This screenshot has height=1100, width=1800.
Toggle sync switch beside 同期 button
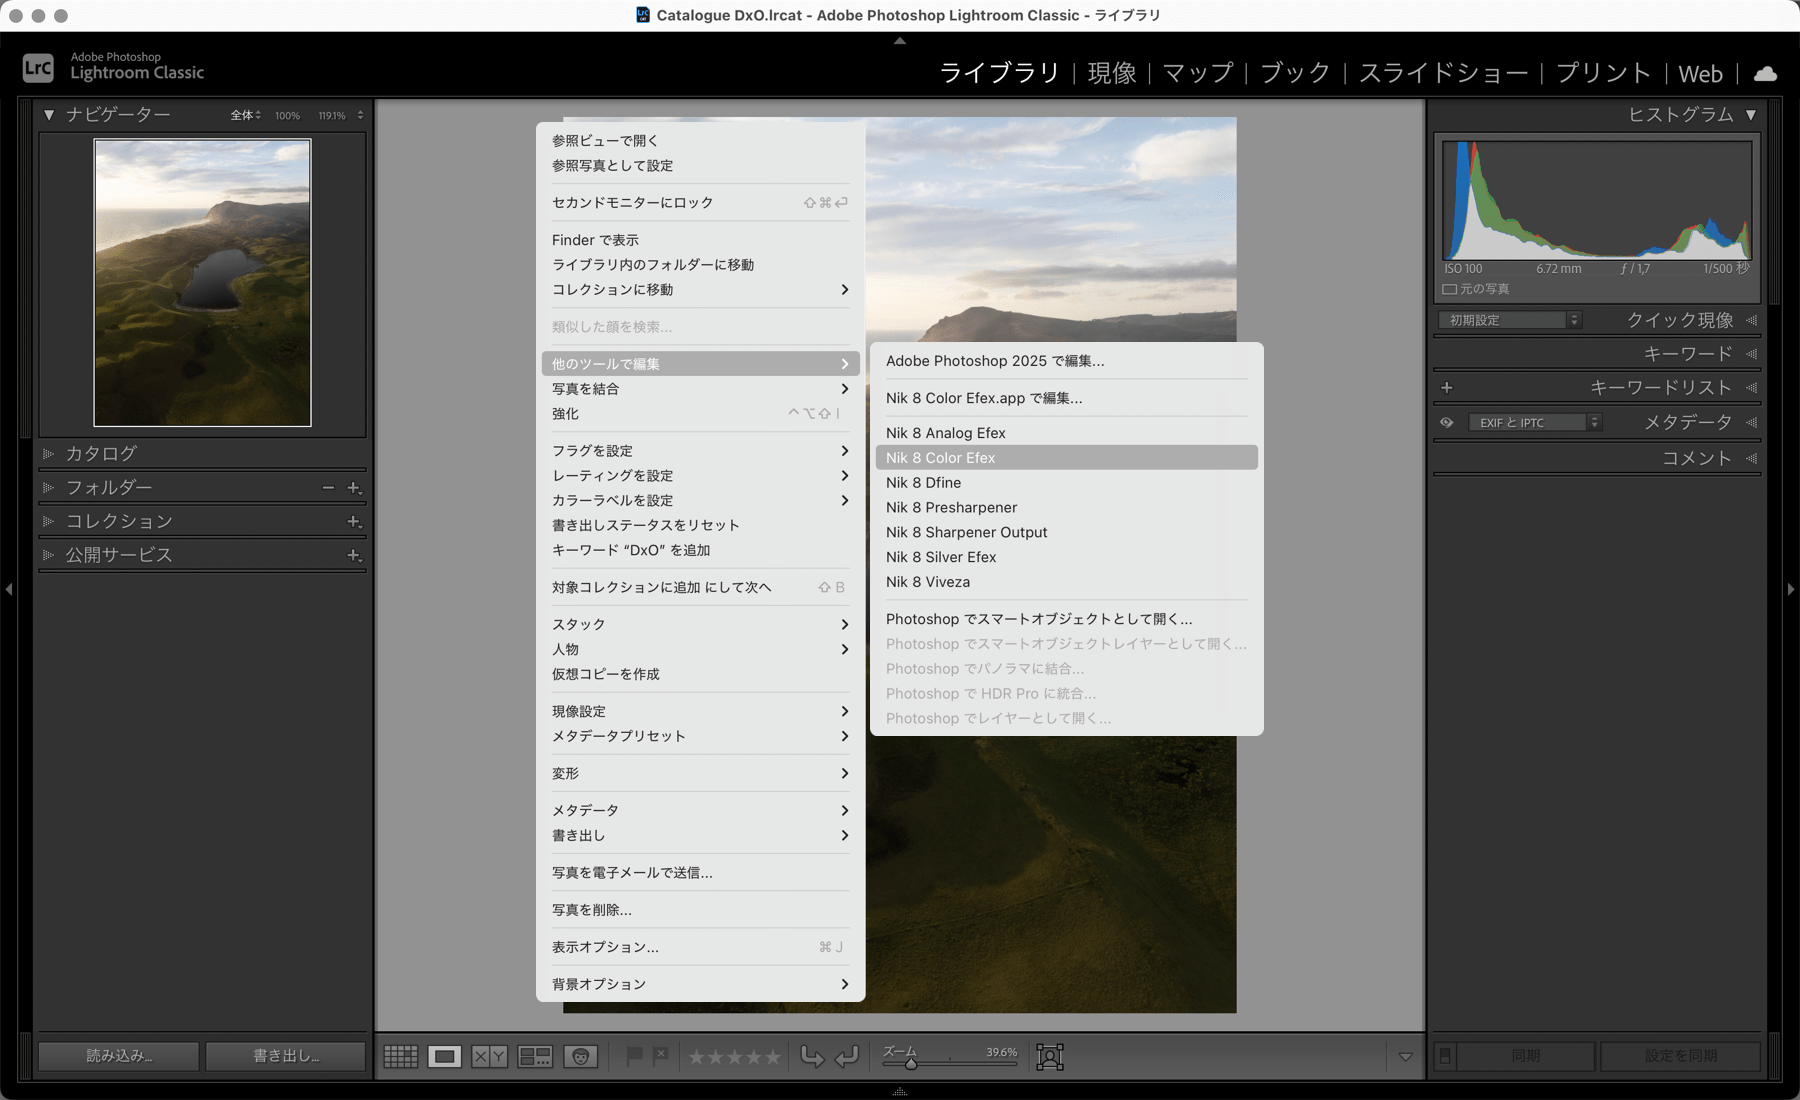tap(1445, 1056)
